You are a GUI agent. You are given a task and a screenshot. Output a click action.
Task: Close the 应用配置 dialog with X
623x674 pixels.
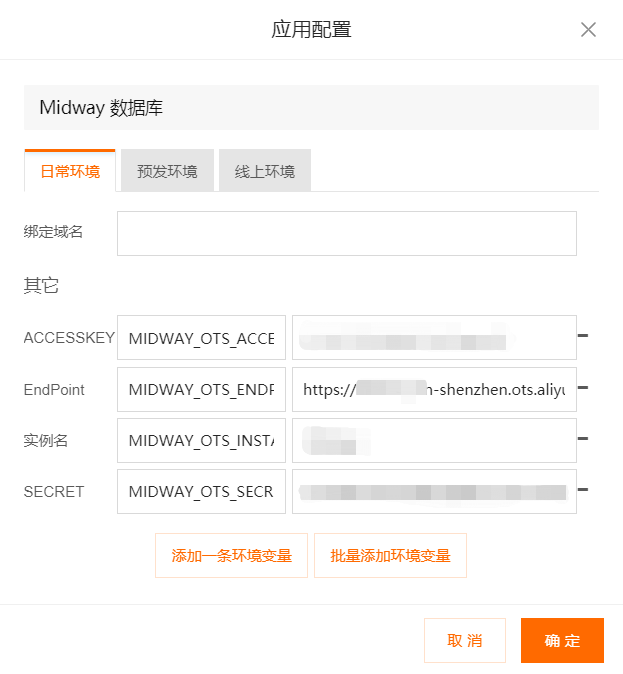588,29
